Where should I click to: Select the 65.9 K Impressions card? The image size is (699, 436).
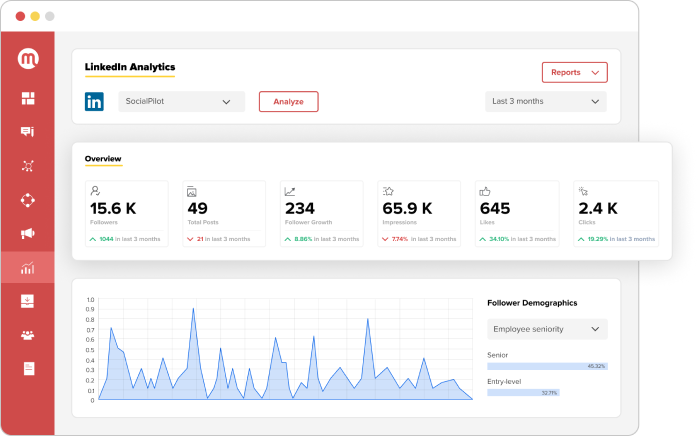click(419, 214)
